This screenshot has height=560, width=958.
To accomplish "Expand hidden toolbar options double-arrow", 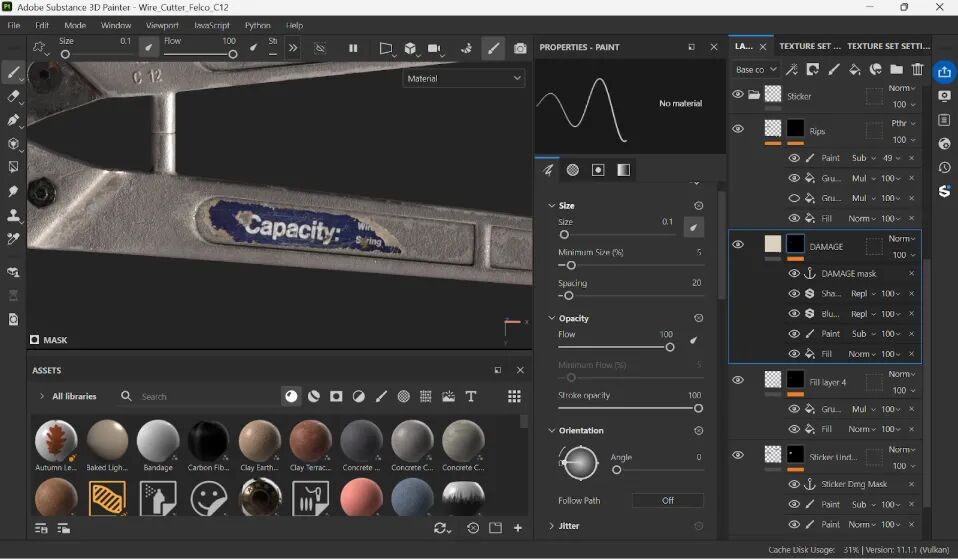I will tap(293, 48).
